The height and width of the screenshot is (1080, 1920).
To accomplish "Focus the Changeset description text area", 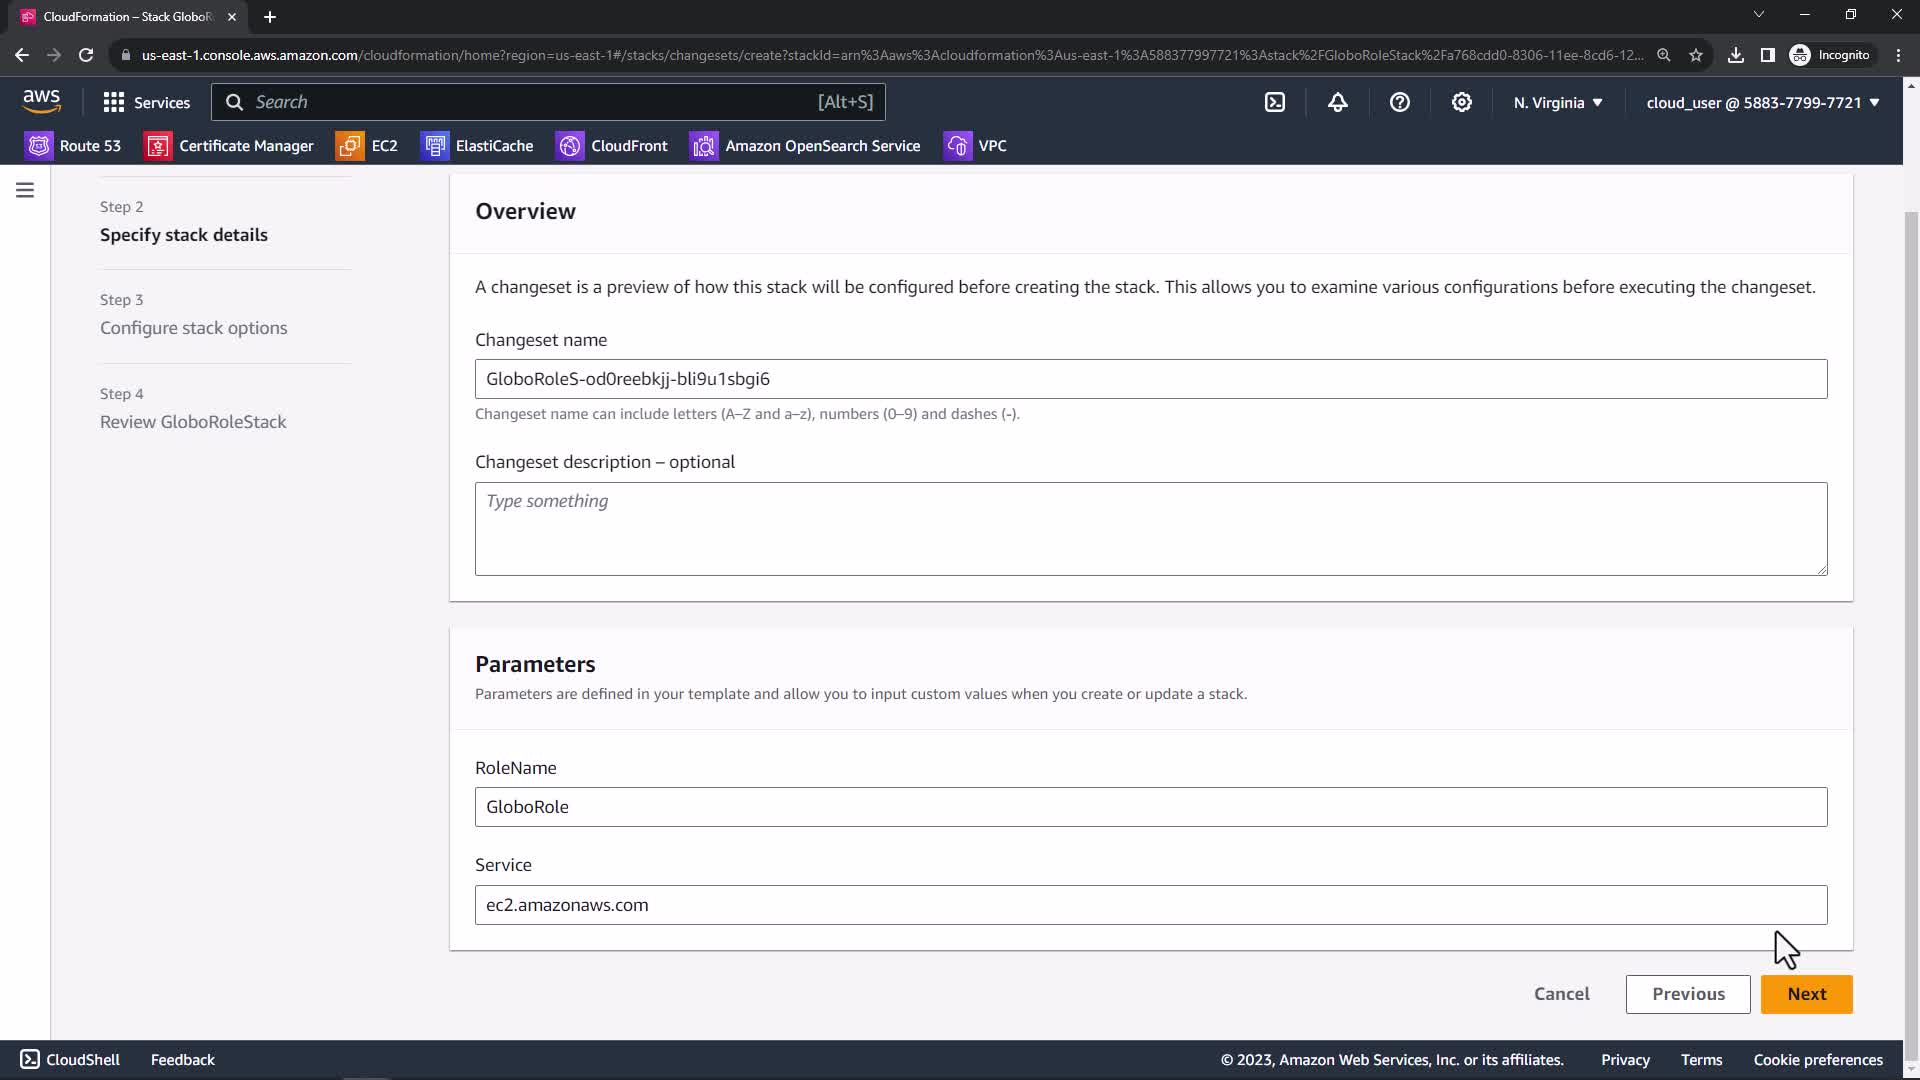I will tap(1150, 528).
